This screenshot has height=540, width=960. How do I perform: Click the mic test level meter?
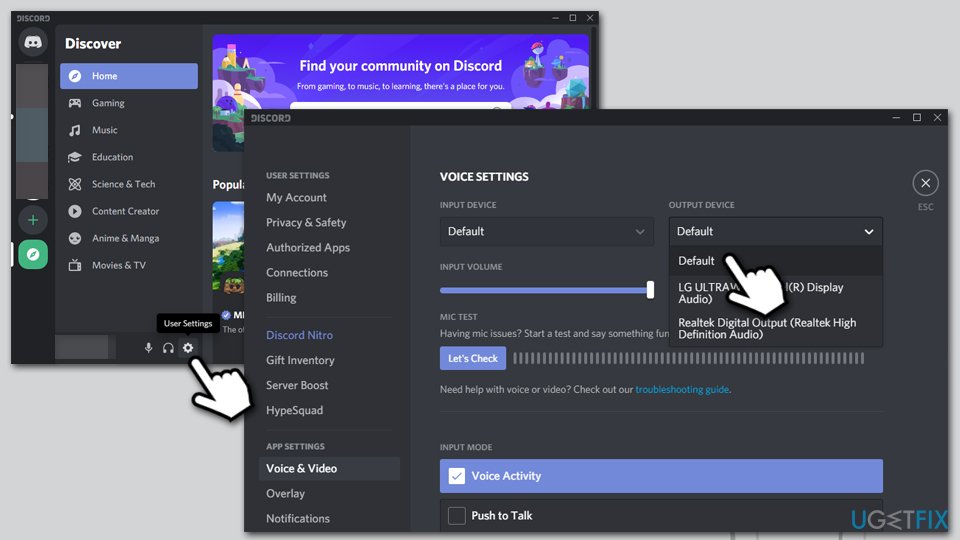[689, 358]
